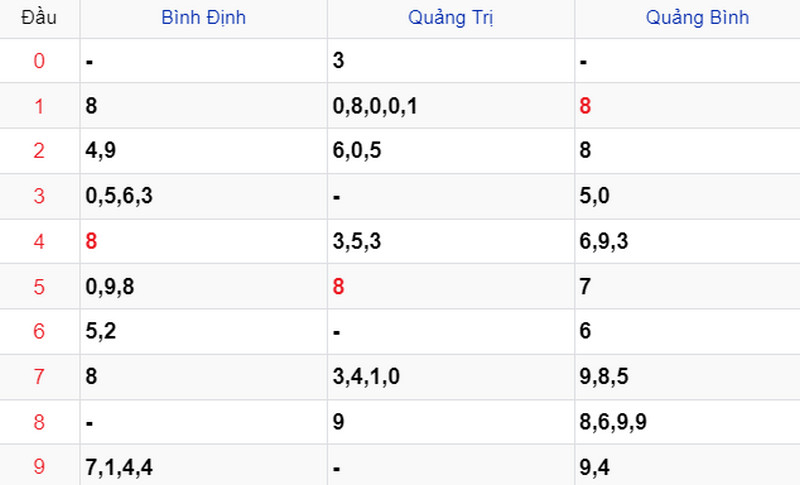Select the red 8 in Bình Định row 4
The width and height of the screenshot is (800, 485).
tap(92, 241)
